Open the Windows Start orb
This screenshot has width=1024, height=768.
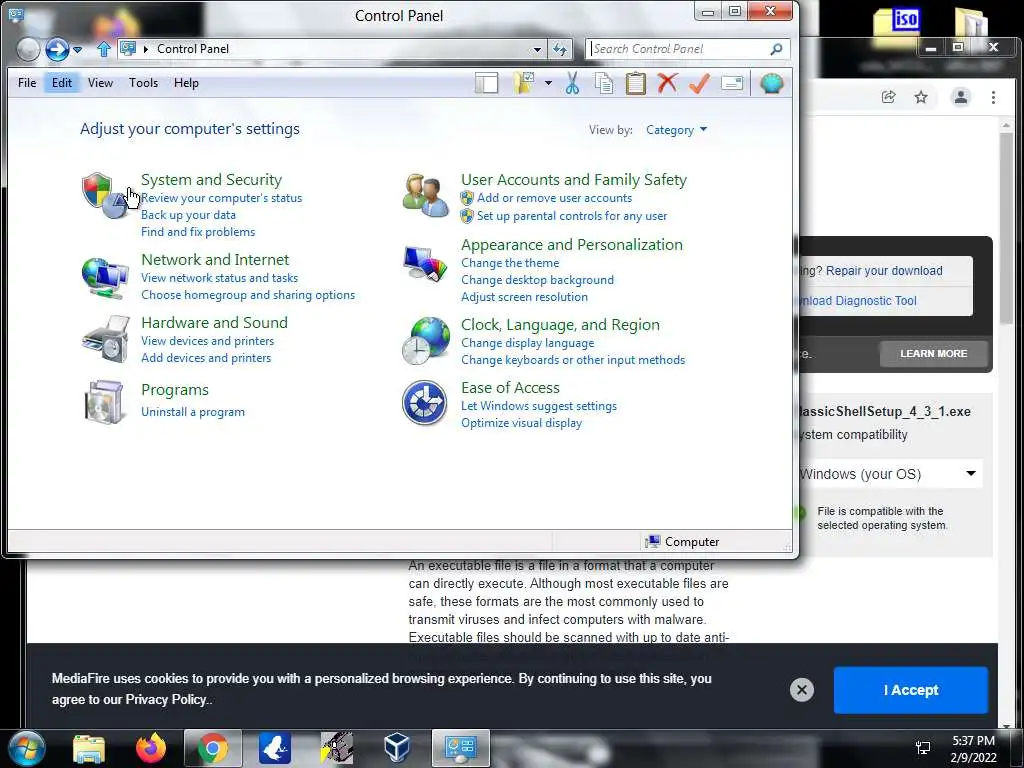click(x=25, y=748)
